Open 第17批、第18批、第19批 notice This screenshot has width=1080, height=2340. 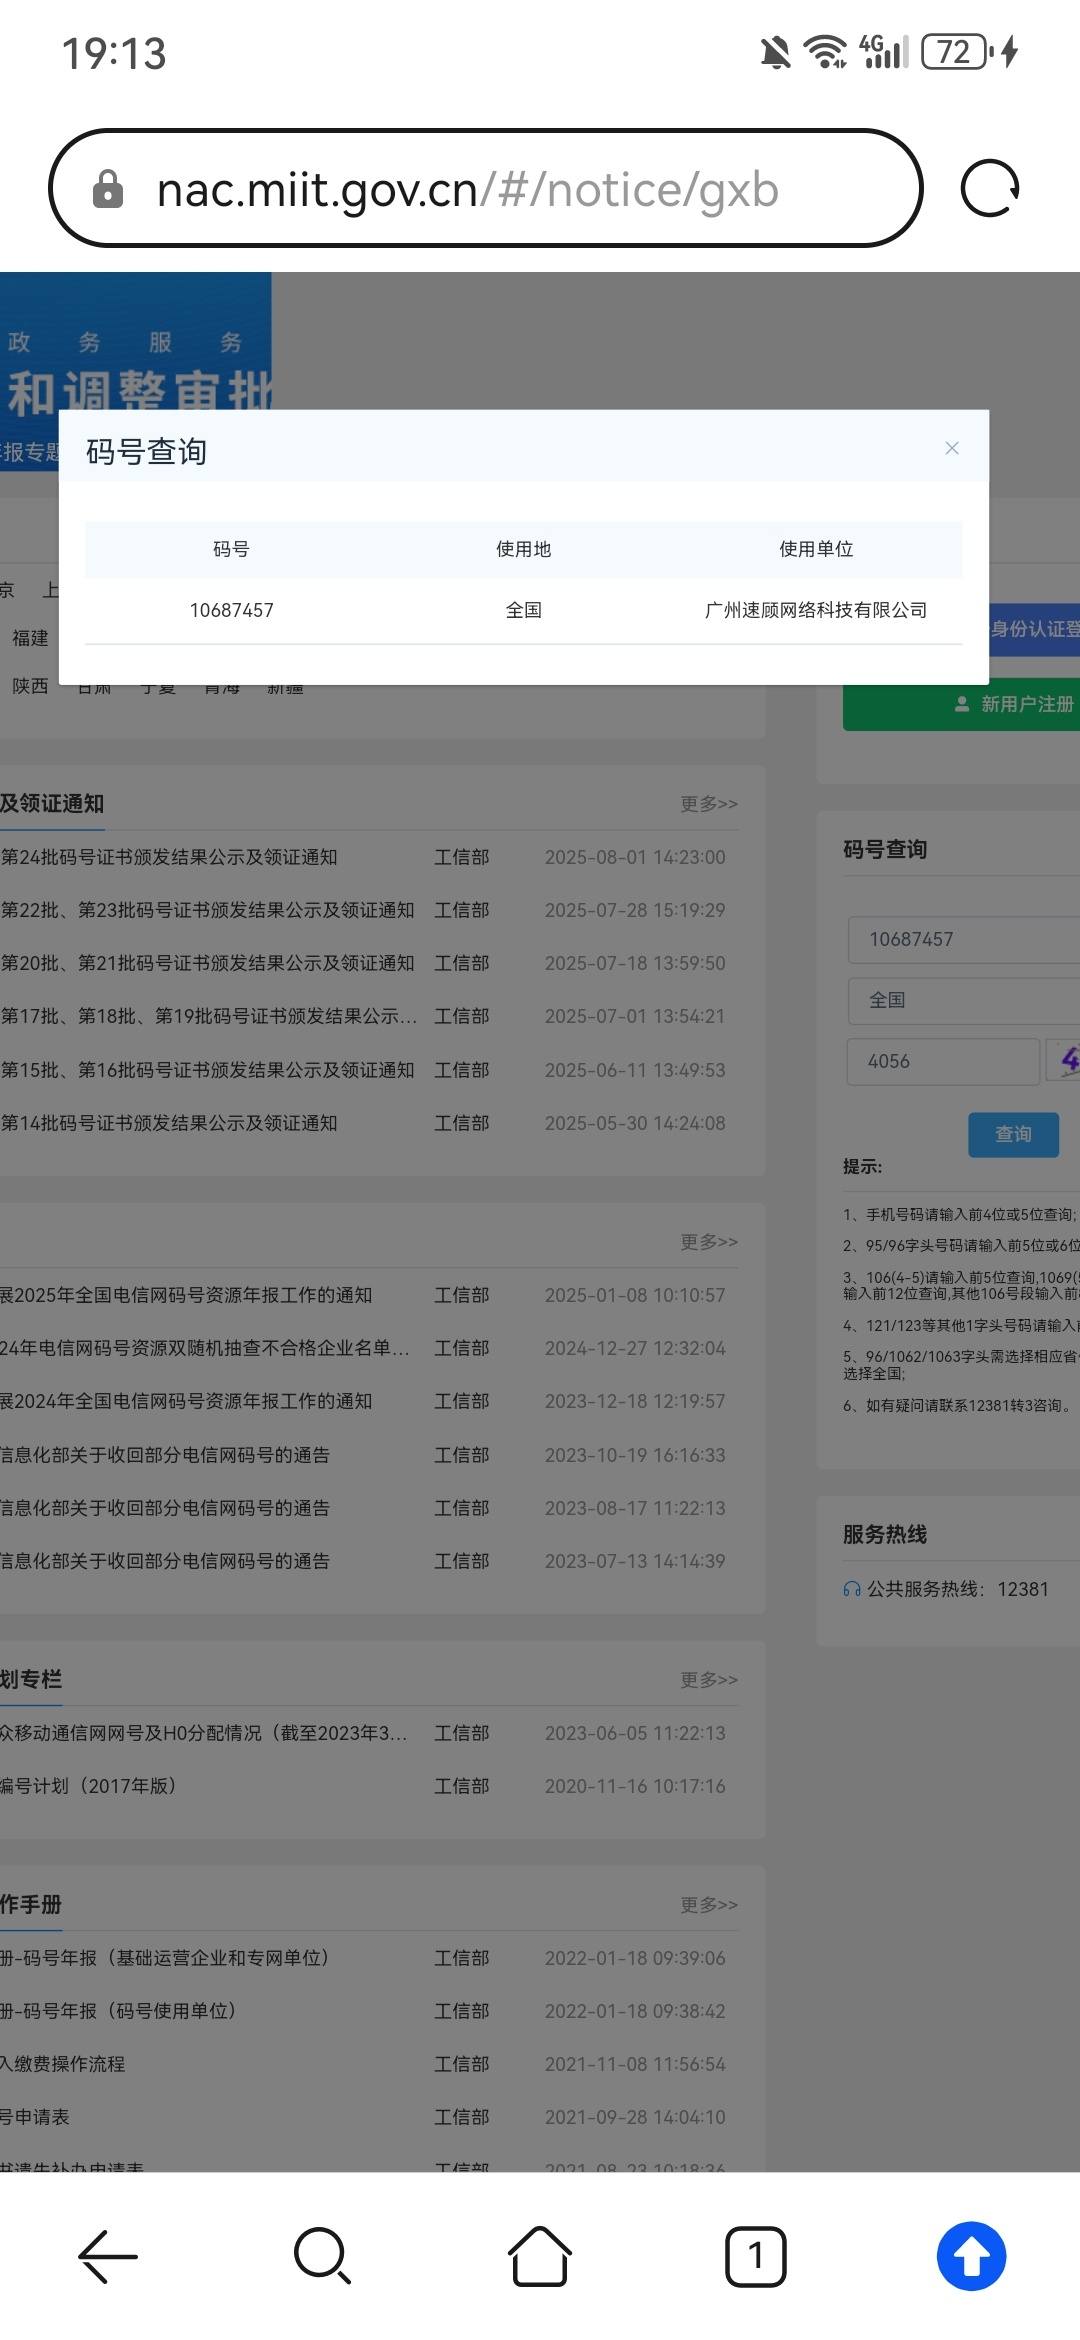pyautogui.click(x=209, y=1016)
